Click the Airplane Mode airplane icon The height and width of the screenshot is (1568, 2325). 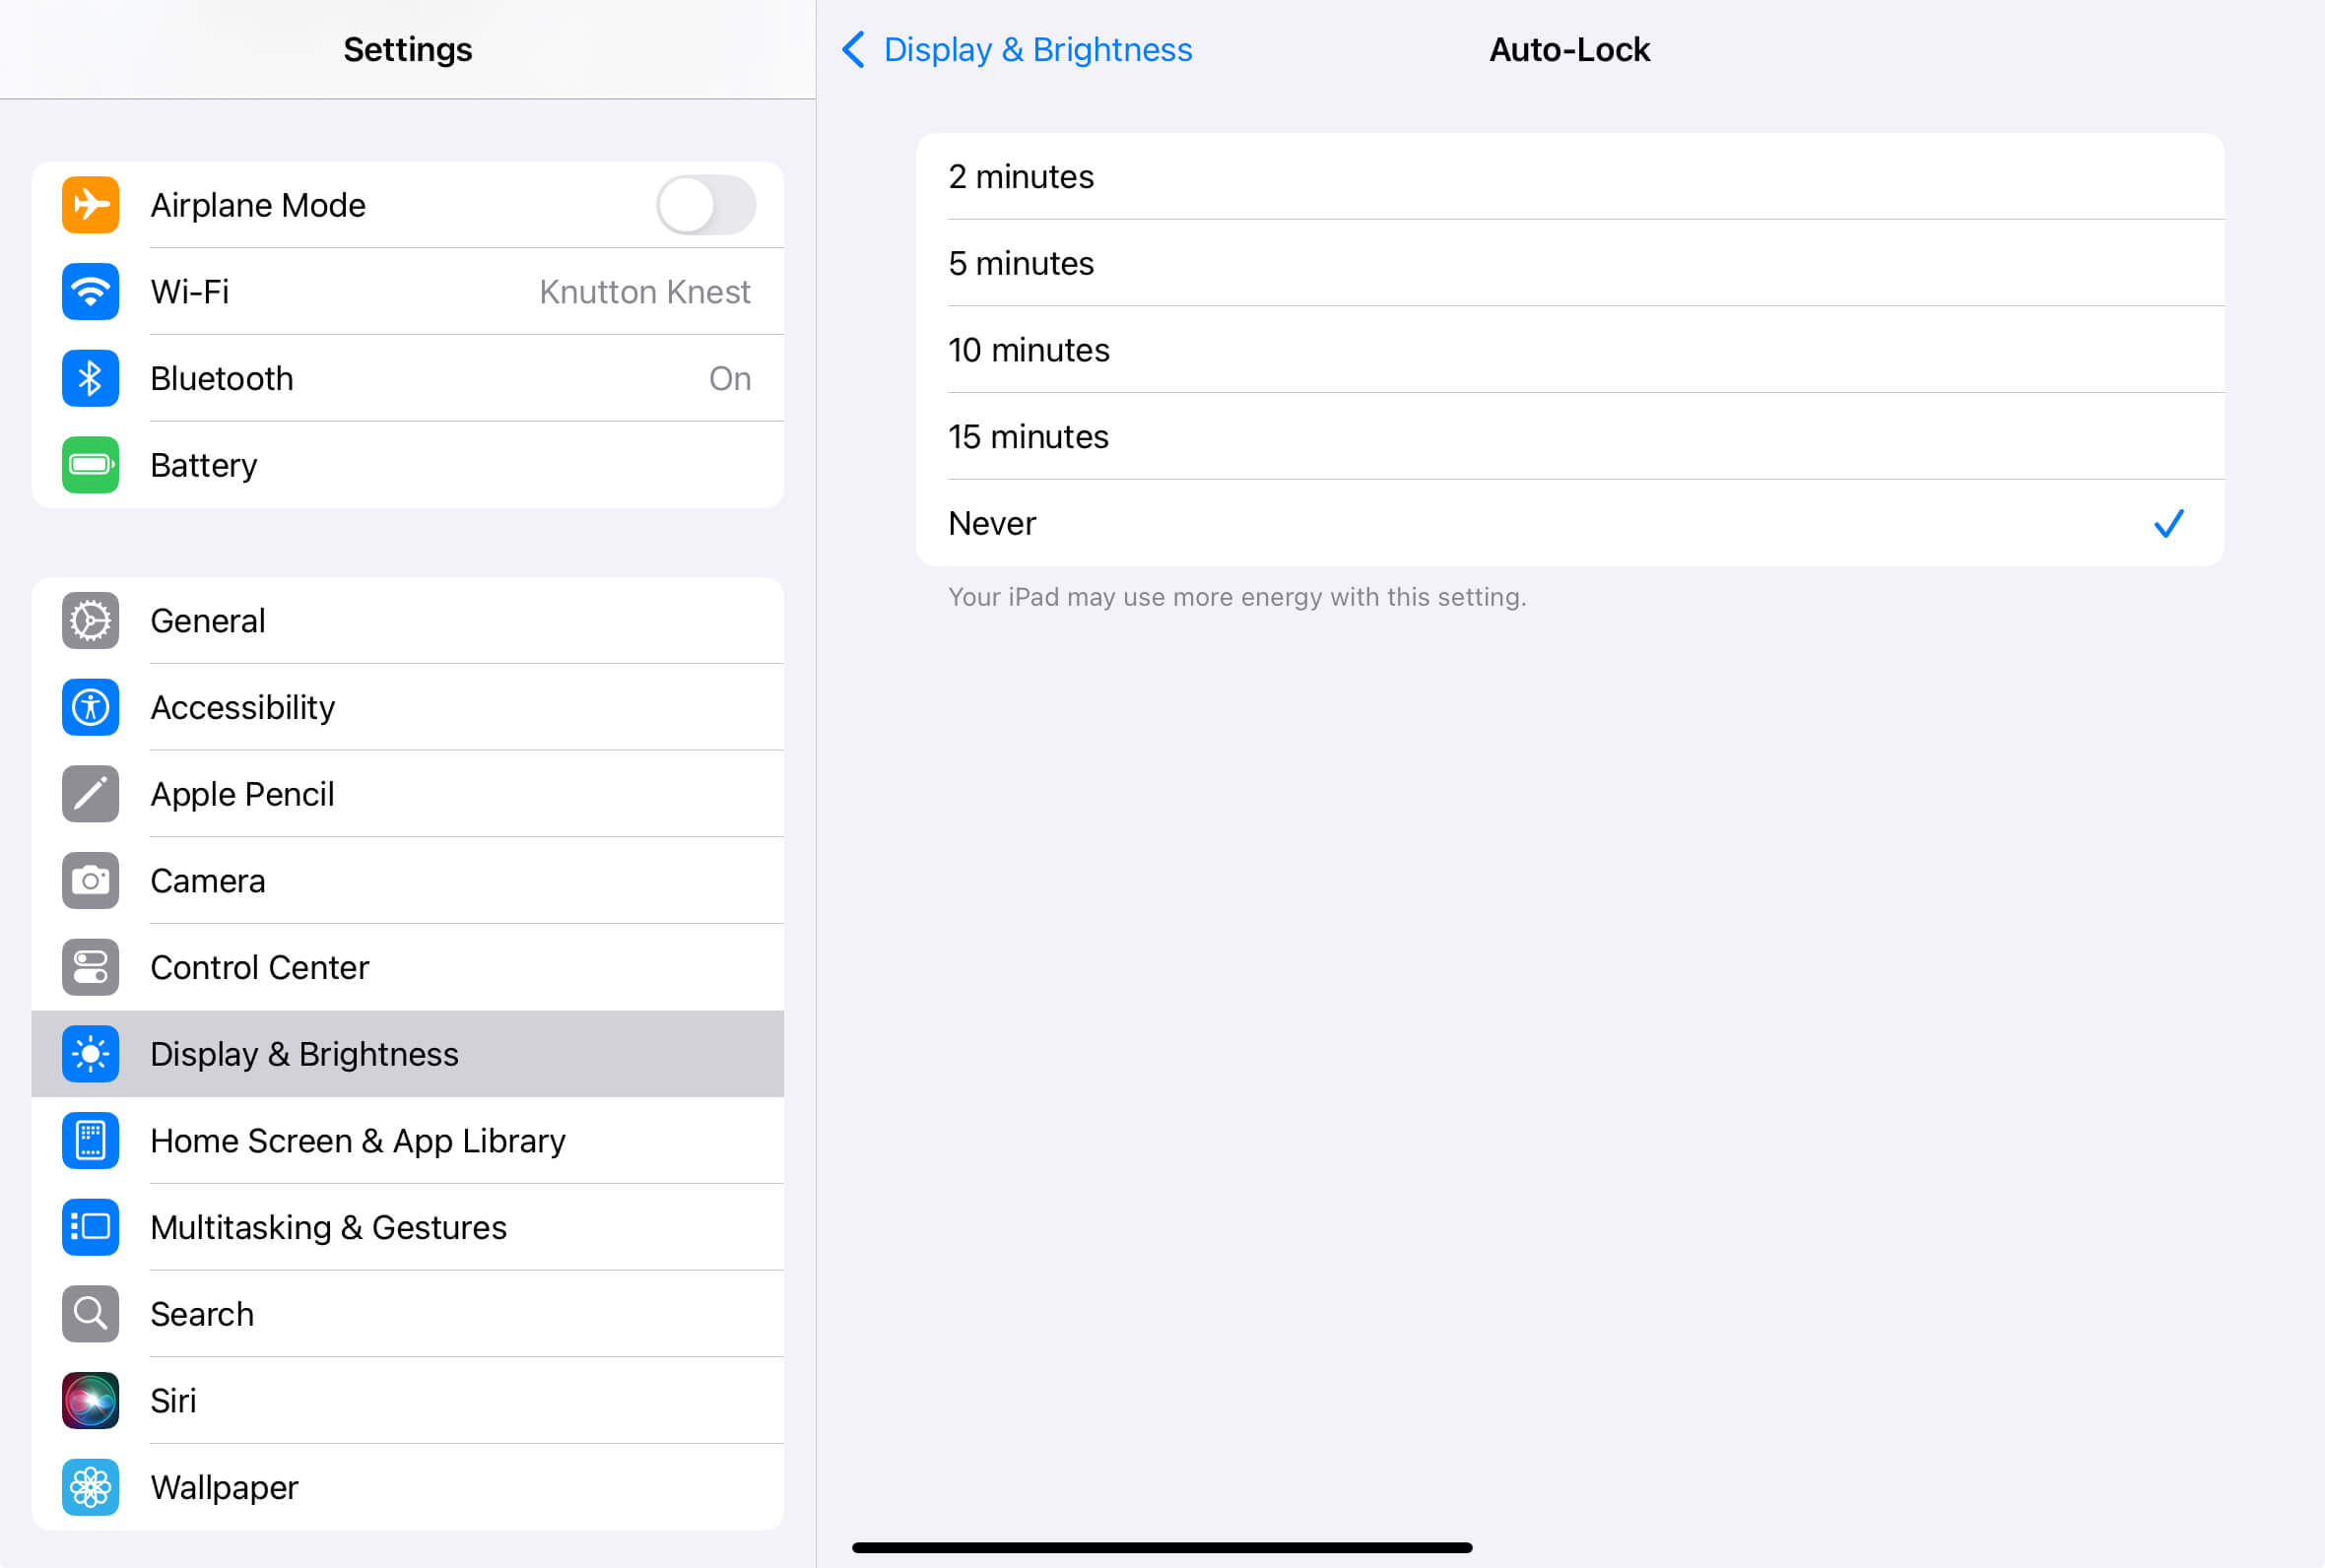click(x=90, y=205)
